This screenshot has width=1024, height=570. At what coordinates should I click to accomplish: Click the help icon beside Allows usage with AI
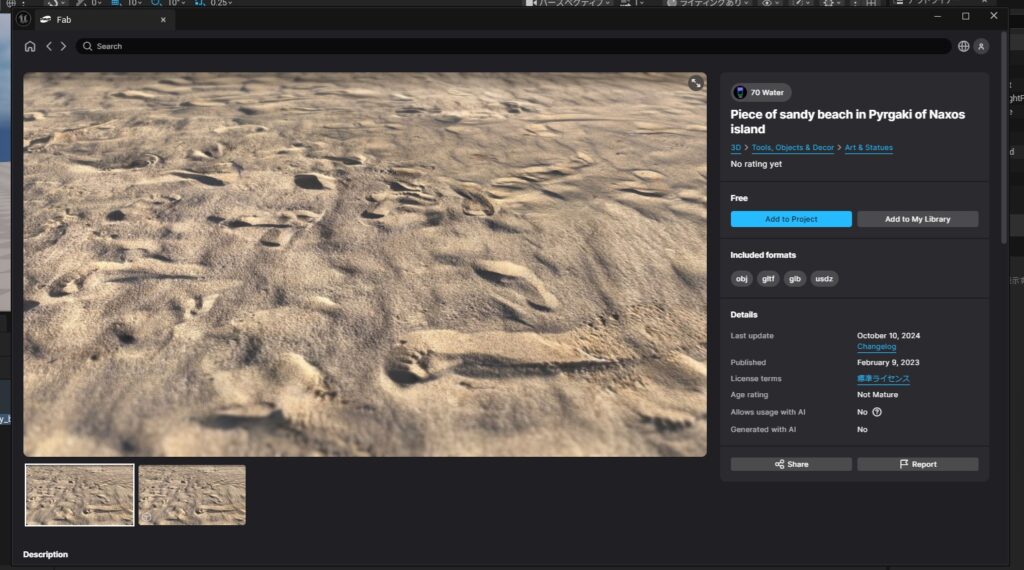pos(877,412)
